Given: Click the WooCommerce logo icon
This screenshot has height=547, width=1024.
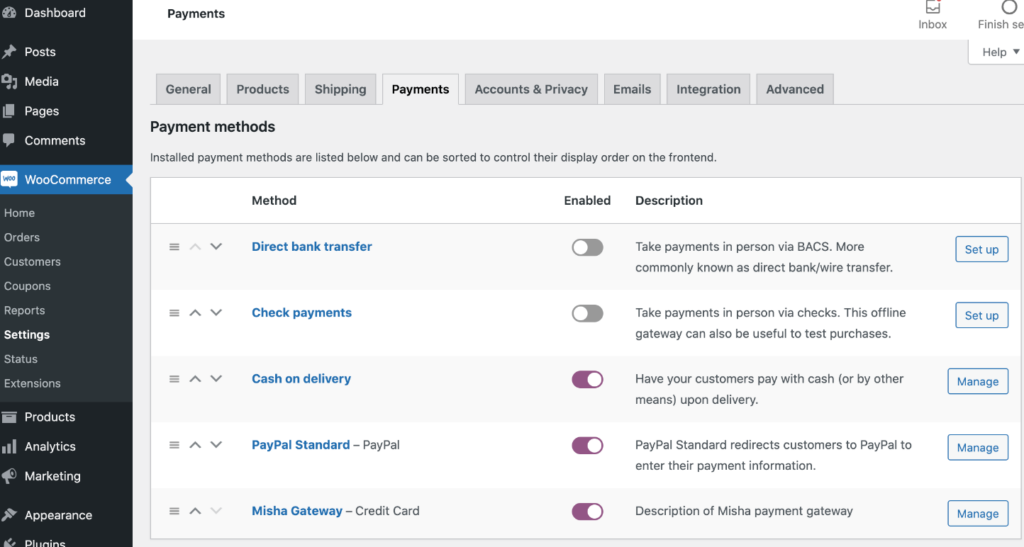Looking at the screenshot, I should coord(9,180).
